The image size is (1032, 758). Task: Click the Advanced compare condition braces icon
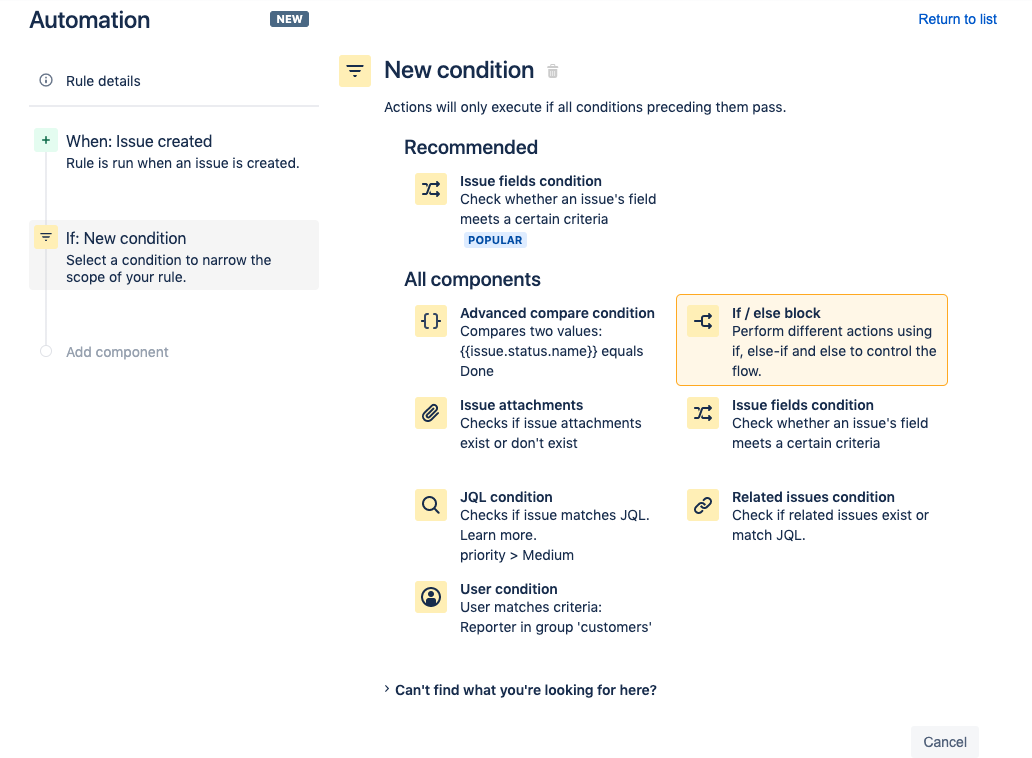430,321
